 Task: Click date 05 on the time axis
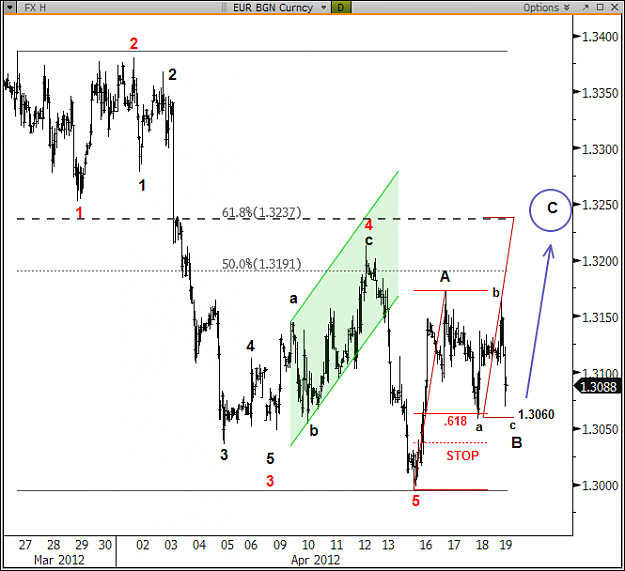(227, 545)
